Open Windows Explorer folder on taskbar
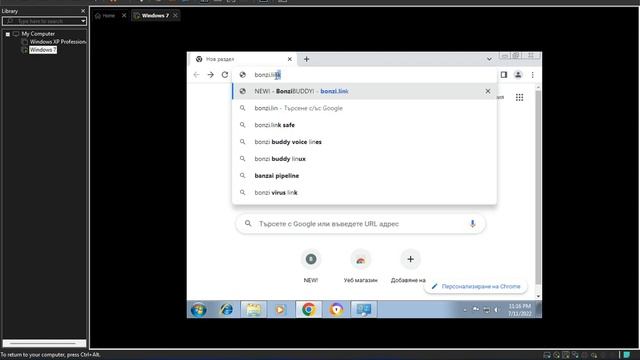This screenshot has height=360, width=640. tap(253, 310)
